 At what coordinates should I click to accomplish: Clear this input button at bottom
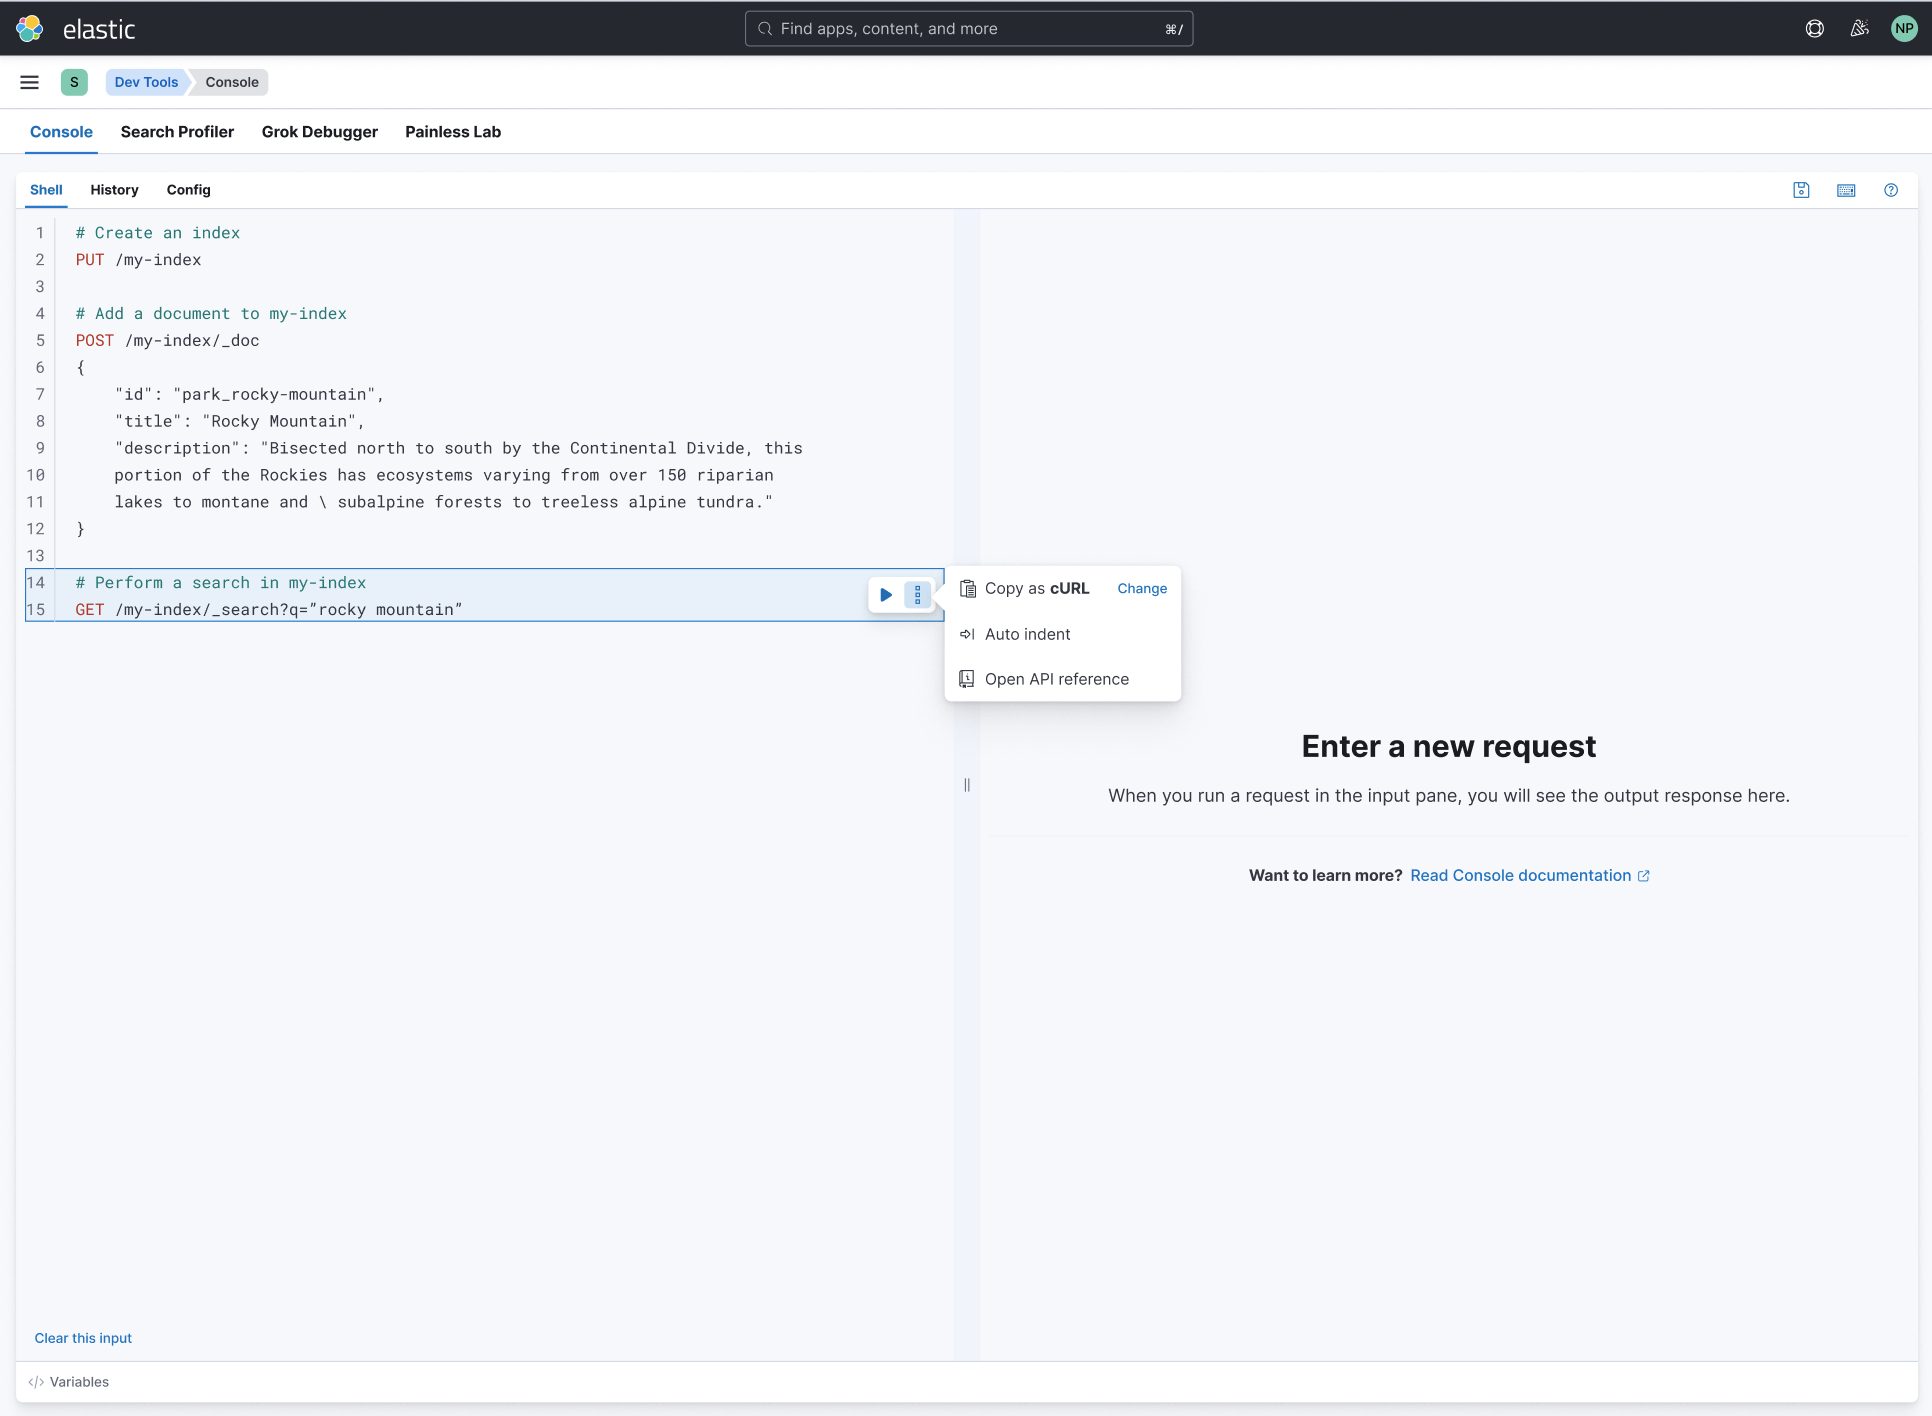click(x=82, y=1338)
